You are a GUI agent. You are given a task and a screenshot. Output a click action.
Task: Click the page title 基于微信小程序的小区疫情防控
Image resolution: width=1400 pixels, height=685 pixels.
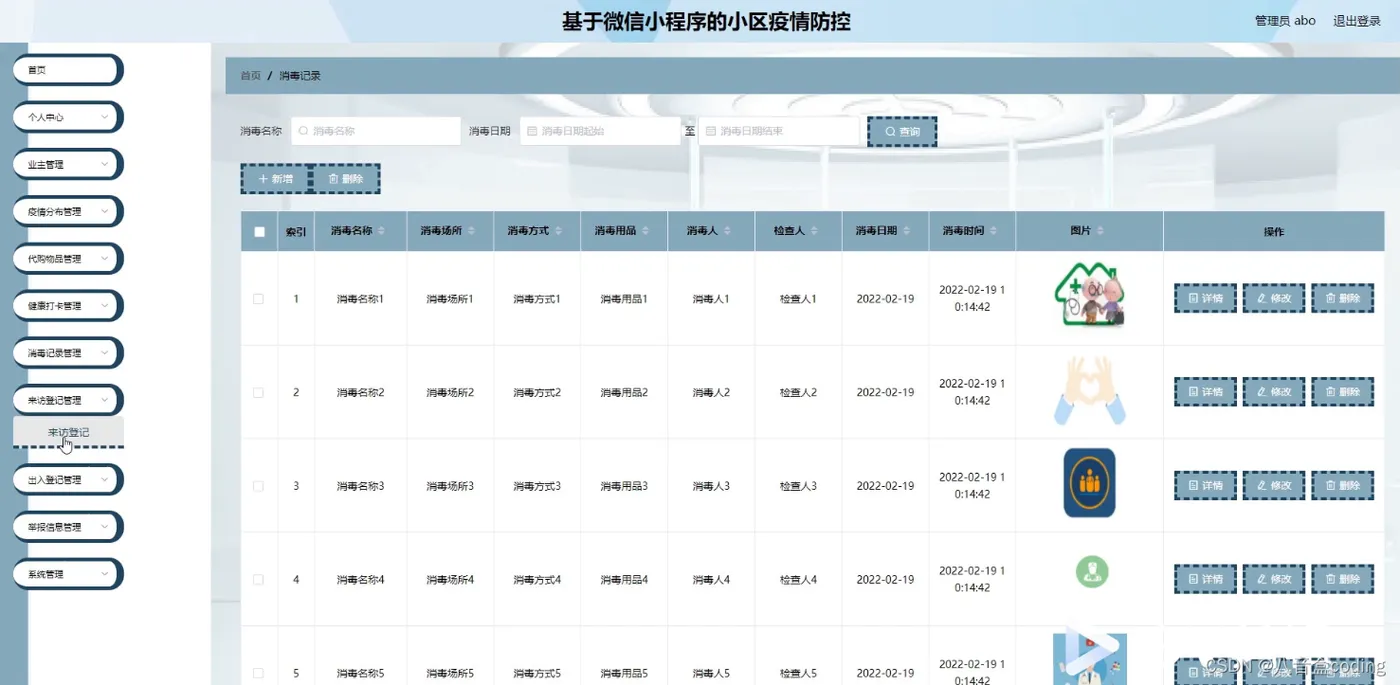point(706,21)
